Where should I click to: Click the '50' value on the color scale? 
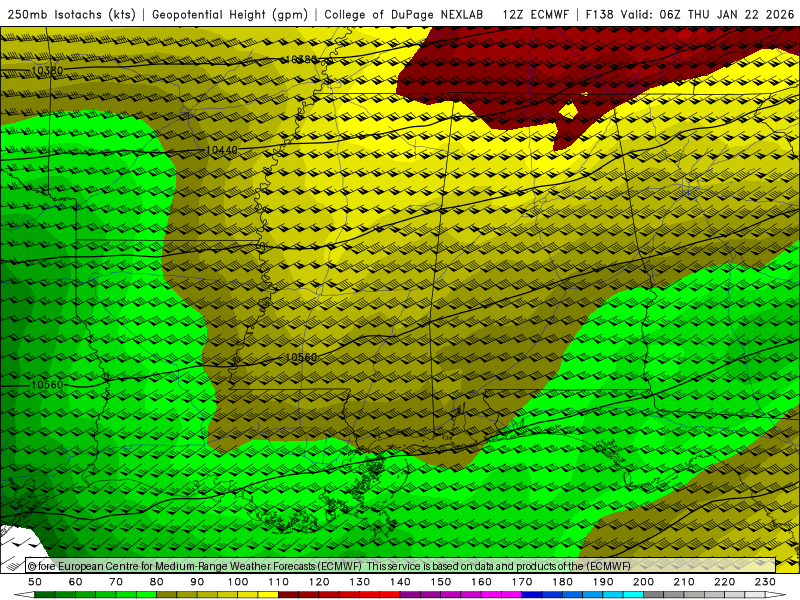[35, 582]
